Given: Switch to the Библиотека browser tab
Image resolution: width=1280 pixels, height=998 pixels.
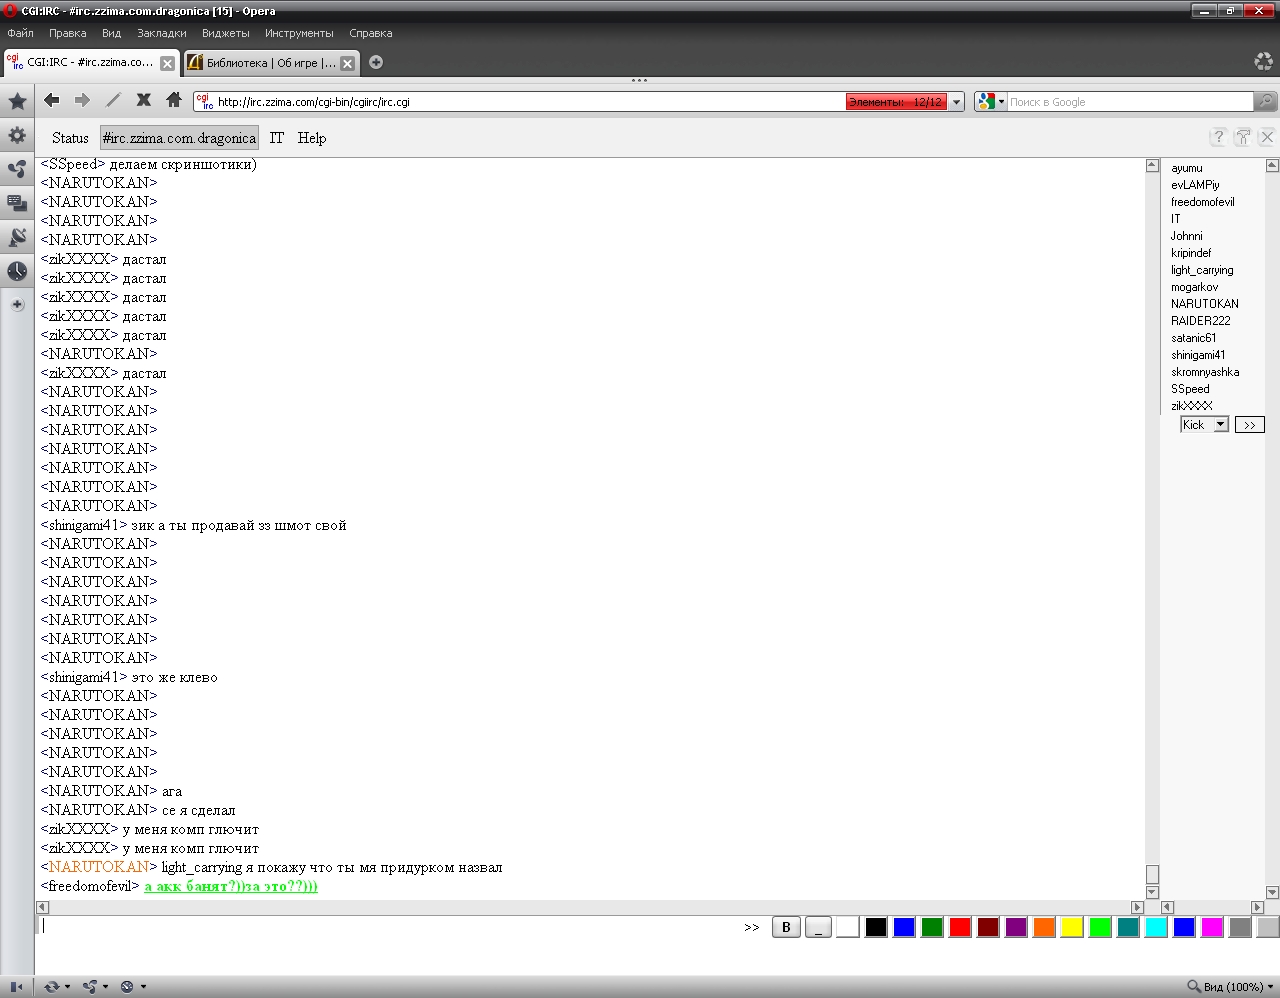Looking at the screenshot, I should [x=271, y=62].
